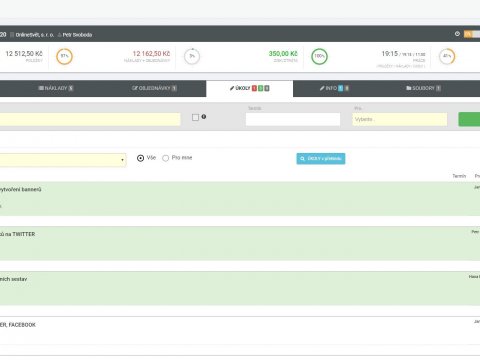
Task: Click the 12 512,50 Kč amount
Action: (24, 54)
